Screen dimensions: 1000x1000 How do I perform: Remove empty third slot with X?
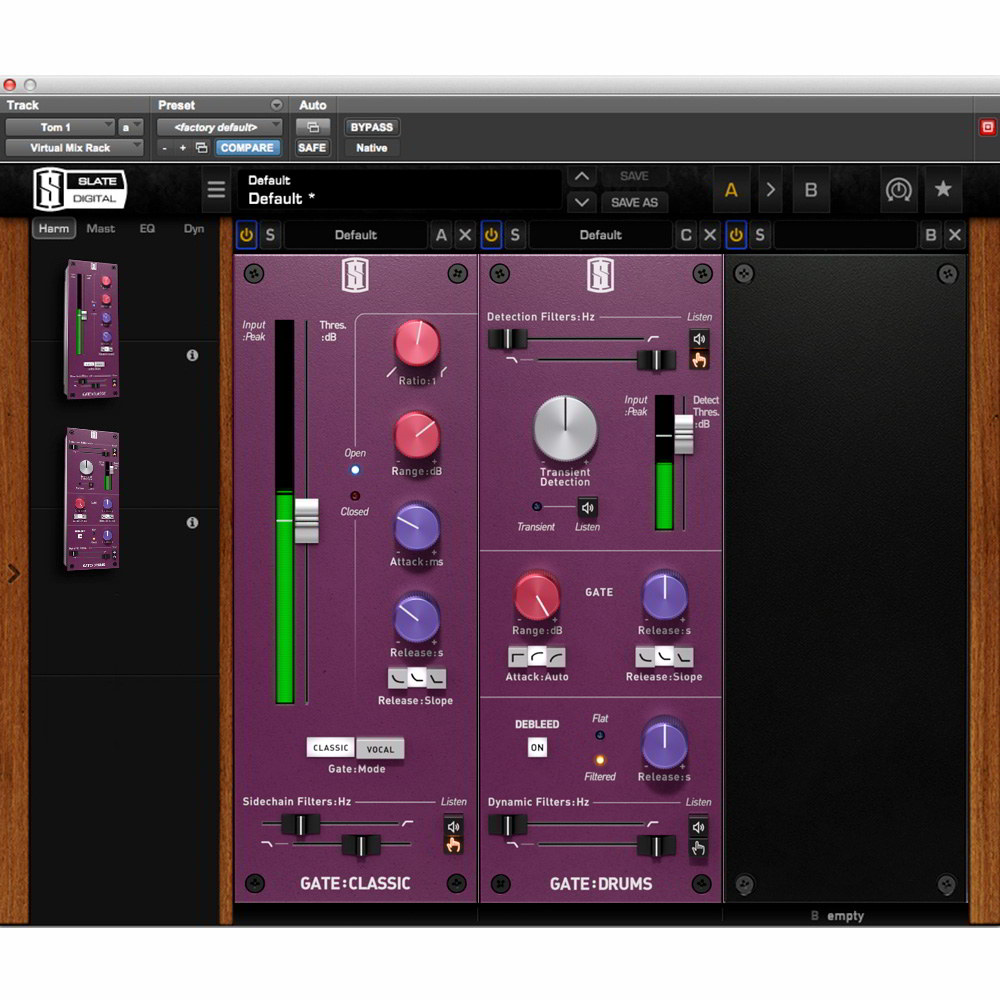pyautogui.click(x=955, y=235)
